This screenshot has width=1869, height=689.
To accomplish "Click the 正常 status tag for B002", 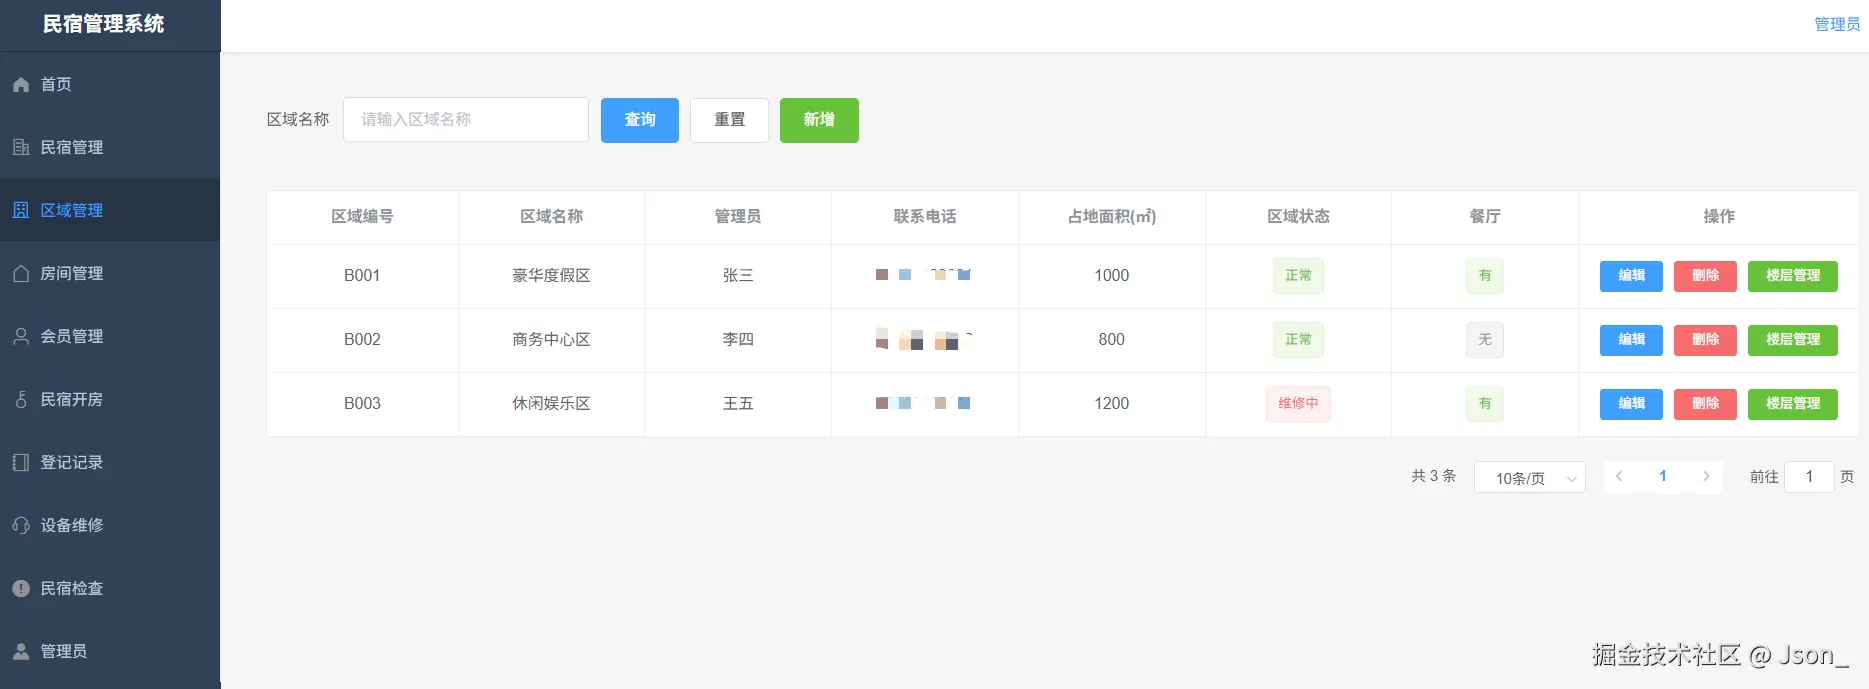I will pyautogui.click(x=1298, y=340).
